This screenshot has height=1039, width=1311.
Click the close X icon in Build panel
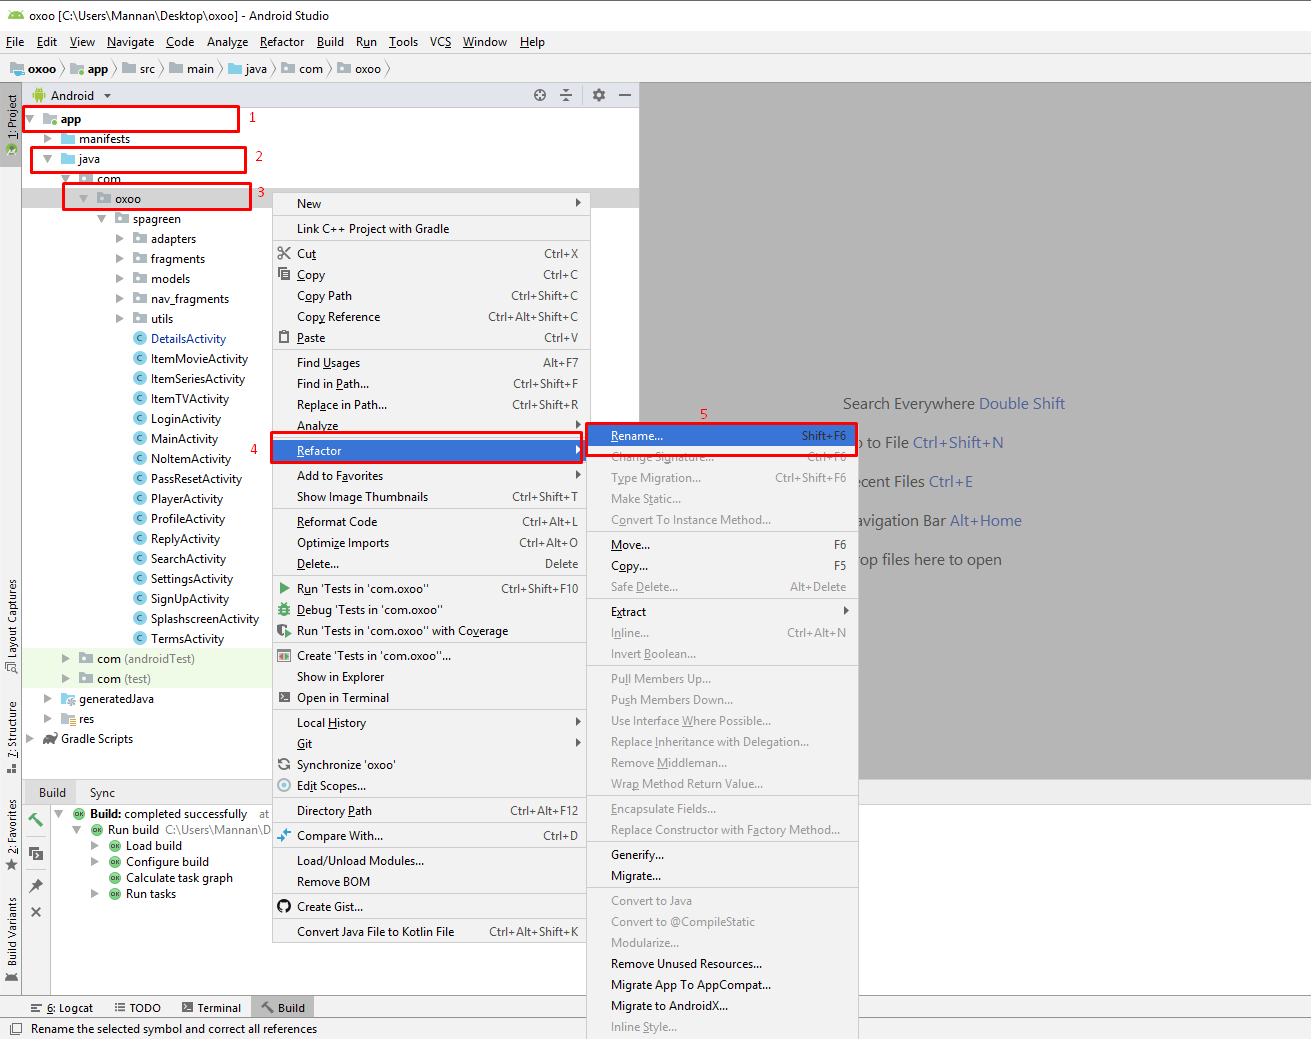[36, 912]
